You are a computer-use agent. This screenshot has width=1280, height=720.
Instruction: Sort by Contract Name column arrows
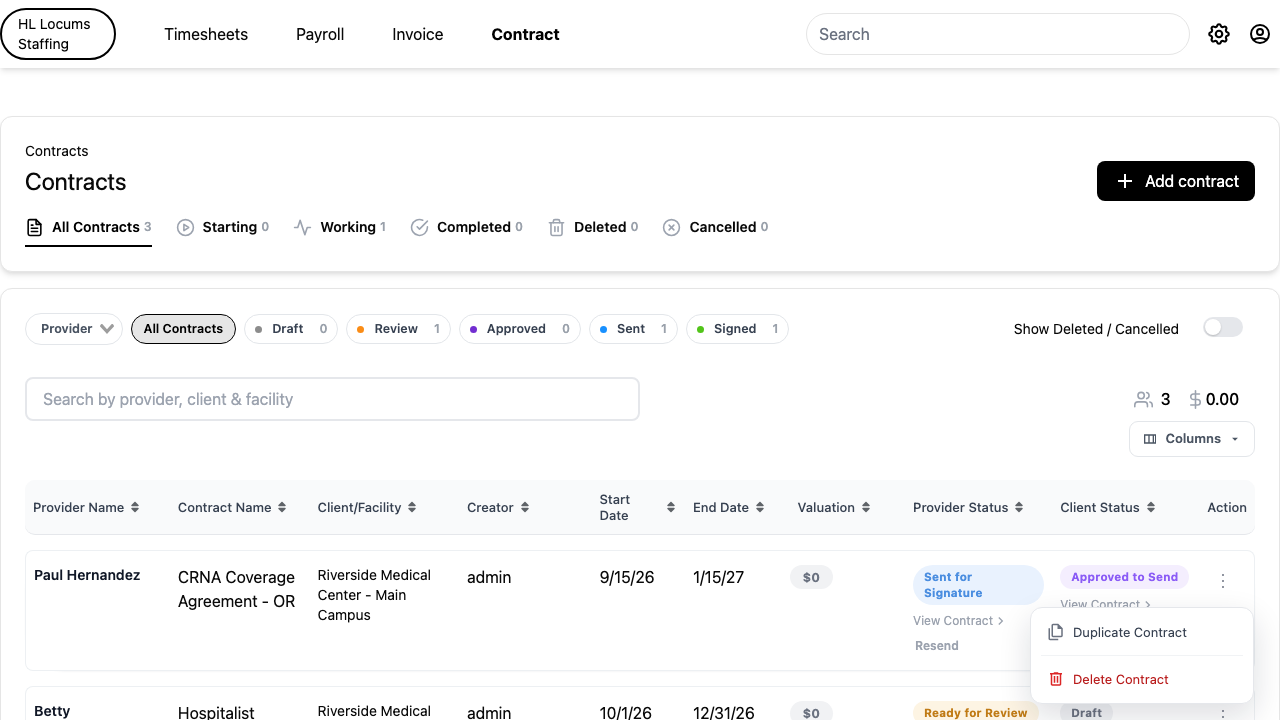[x=282, y=507]
